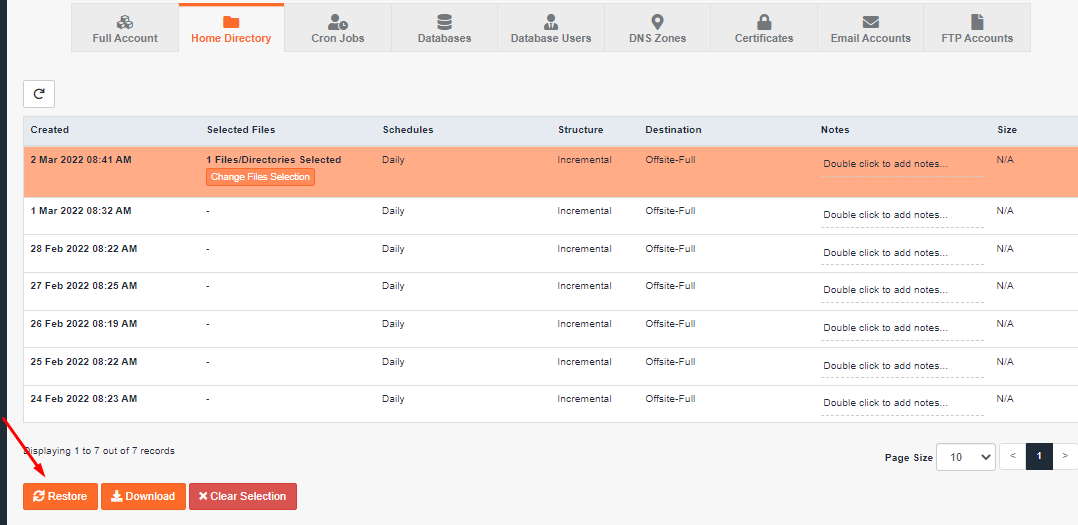1078x525 pixels.
Task: Sort by the Created column header
Action: (x=50, y=130)
